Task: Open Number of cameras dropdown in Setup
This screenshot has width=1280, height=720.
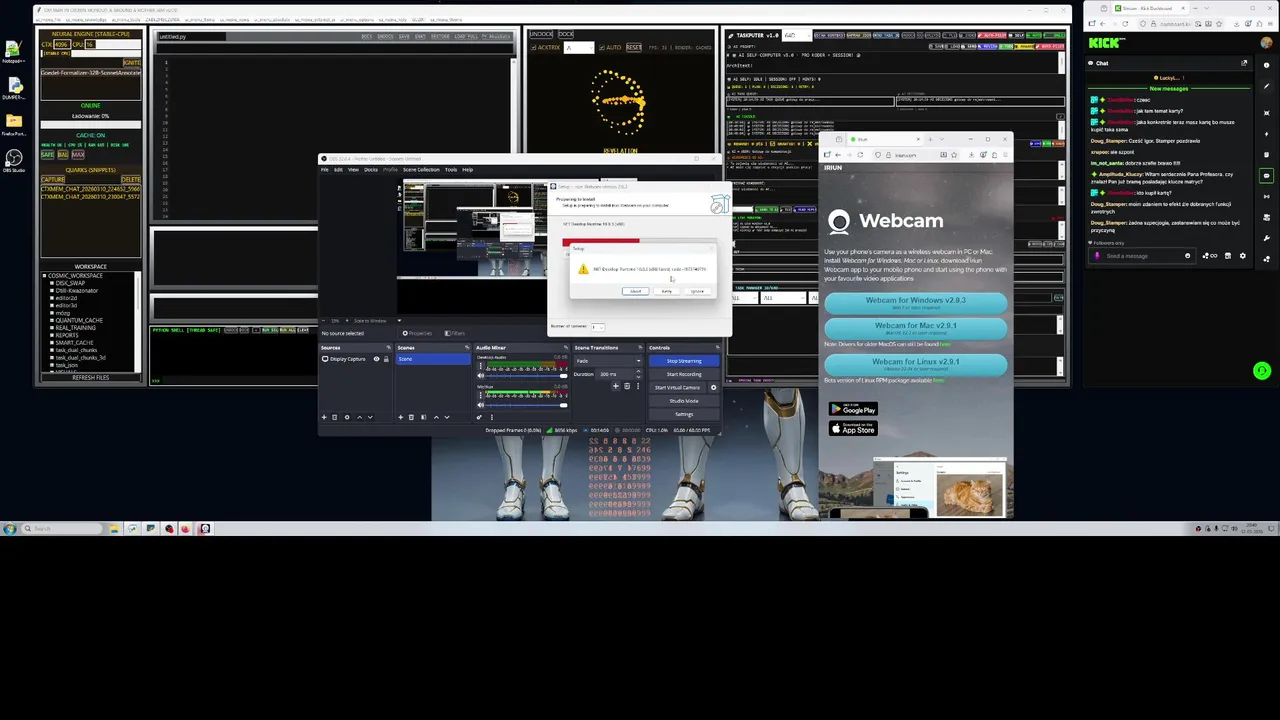Action: coord(598,327)
